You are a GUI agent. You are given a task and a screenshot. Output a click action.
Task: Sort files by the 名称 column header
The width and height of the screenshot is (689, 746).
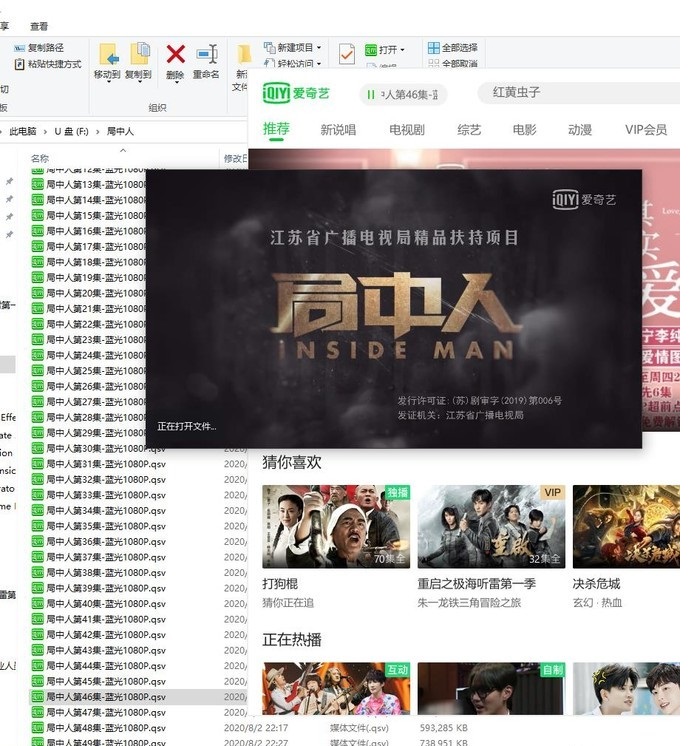click(x=40, y=158)
